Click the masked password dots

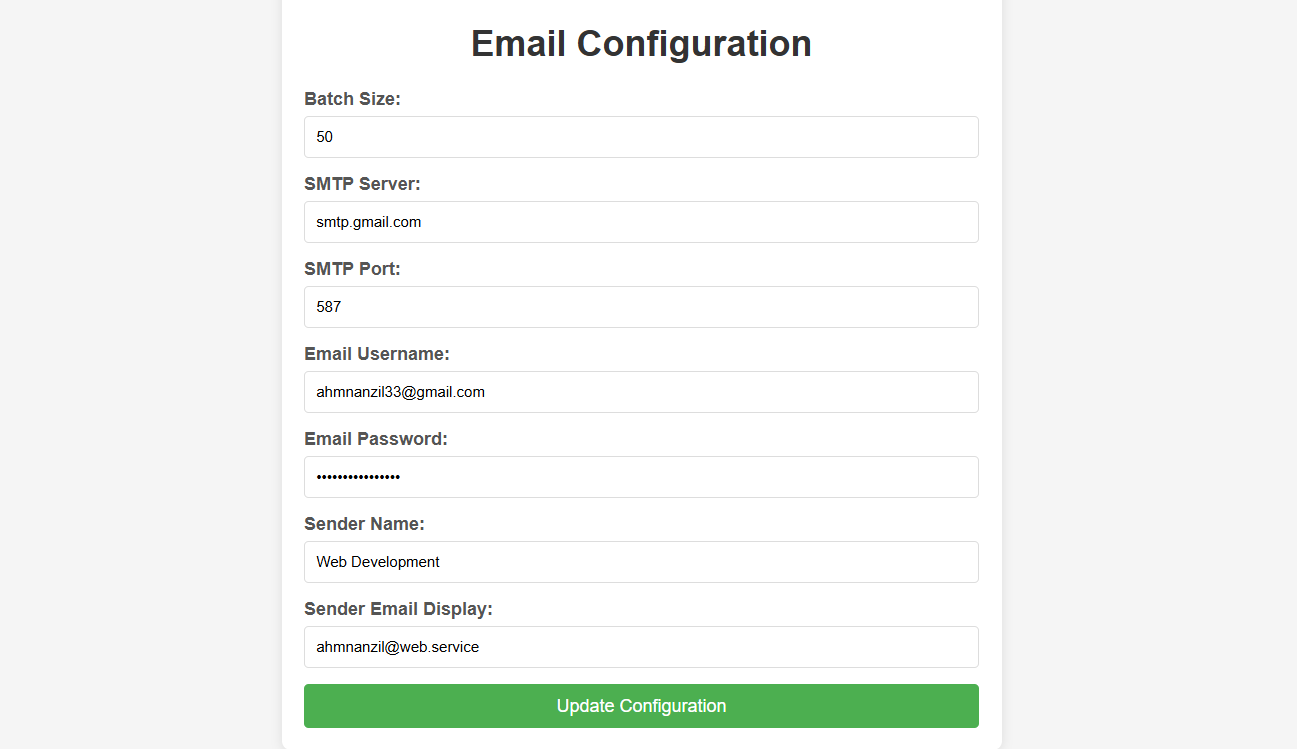(358, 477)
